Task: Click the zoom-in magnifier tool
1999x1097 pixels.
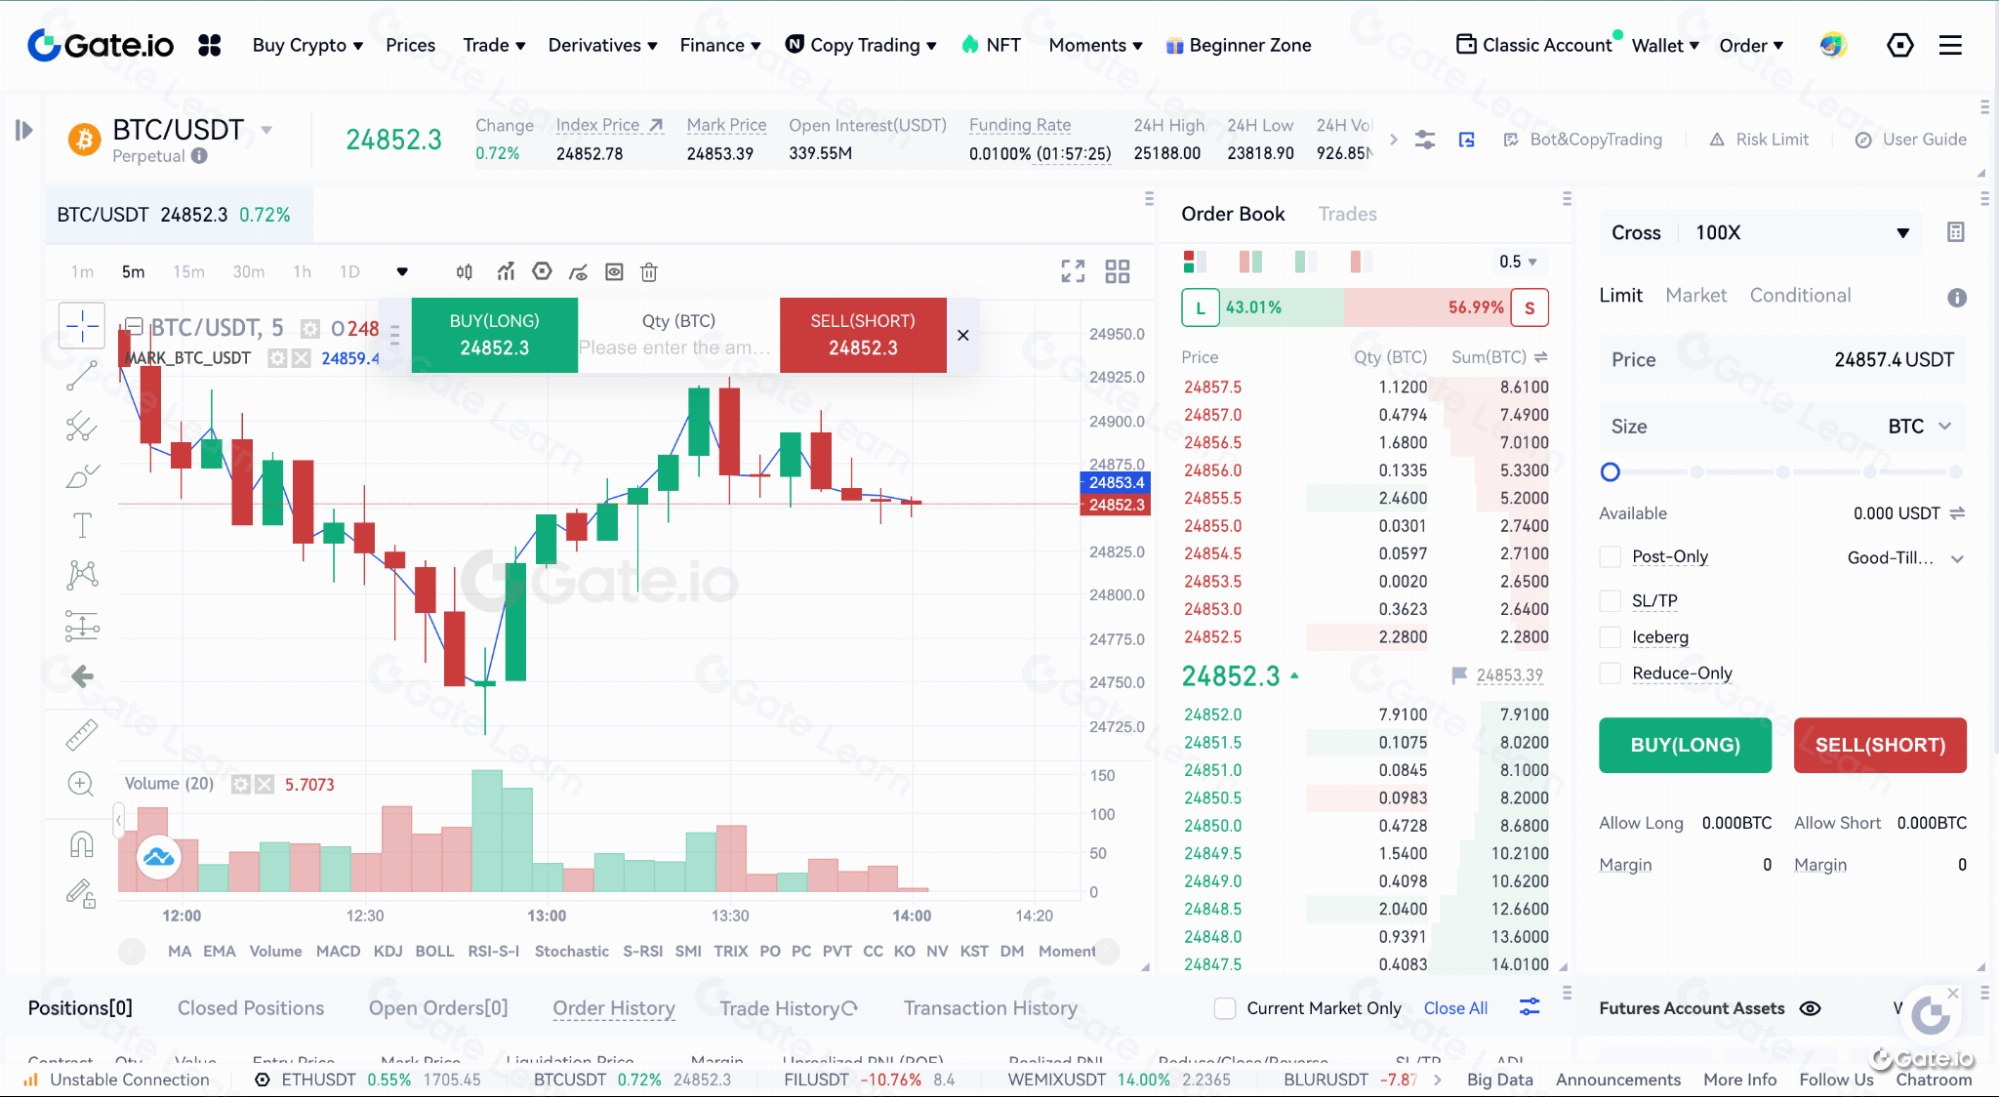Action: coord(81,784)
